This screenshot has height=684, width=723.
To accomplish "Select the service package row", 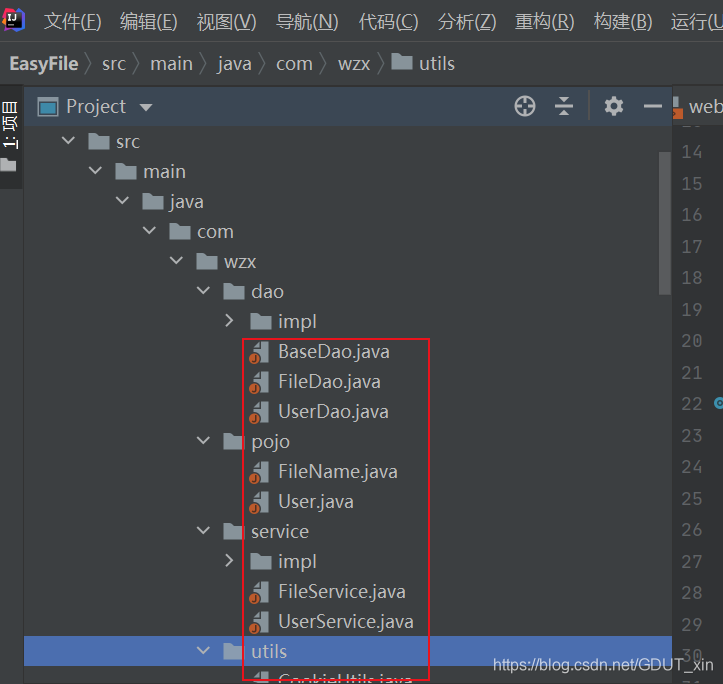I will (348, 532).
